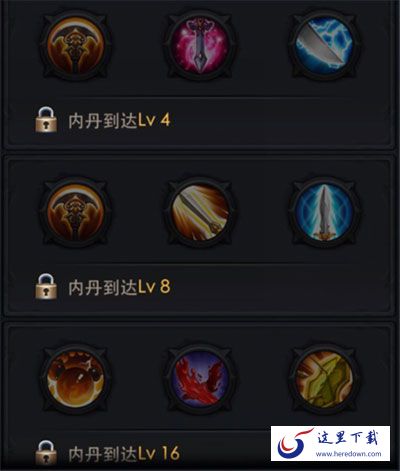Click the 内丹到达Lv 16 unlock requirement text
The image size is (400, 471).
coord(124,454)
